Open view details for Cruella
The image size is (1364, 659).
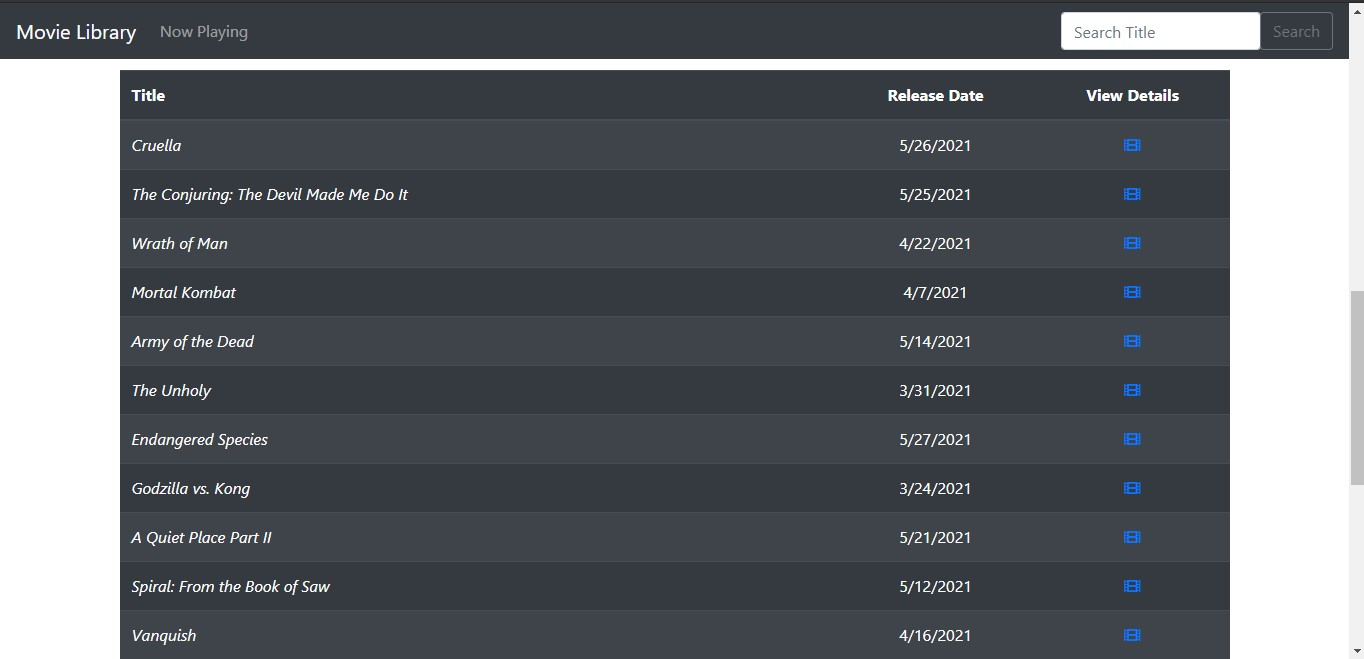coord(1131,145)
